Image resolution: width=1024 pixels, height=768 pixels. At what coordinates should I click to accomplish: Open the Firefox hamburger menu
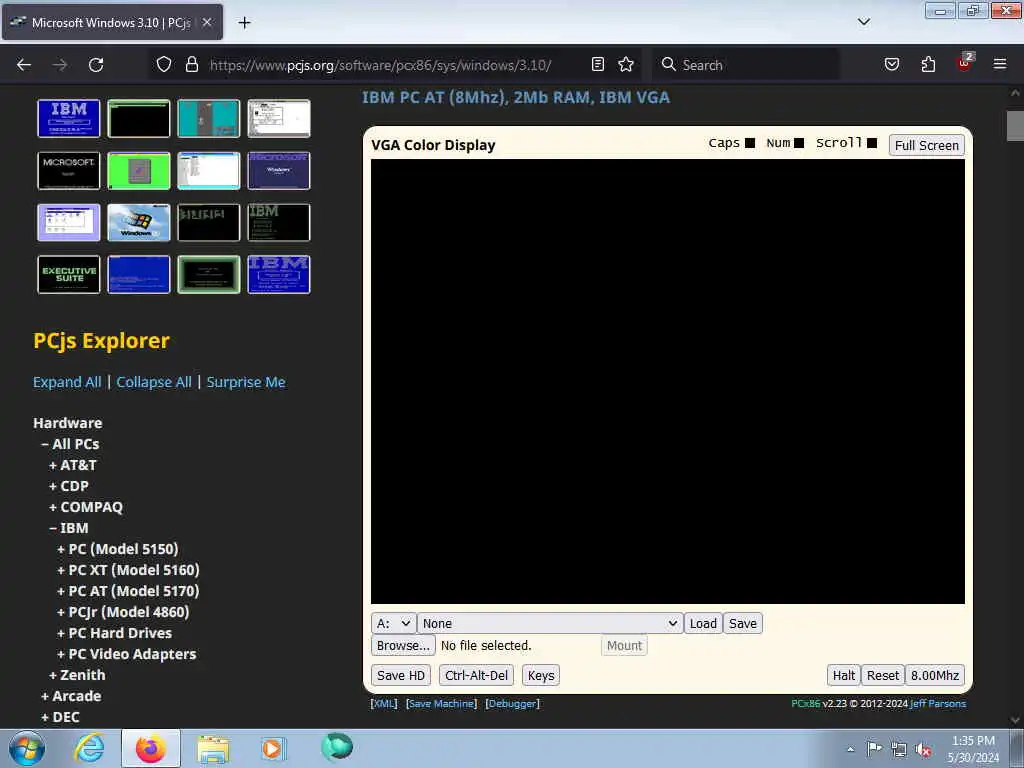click(1000, 64)
